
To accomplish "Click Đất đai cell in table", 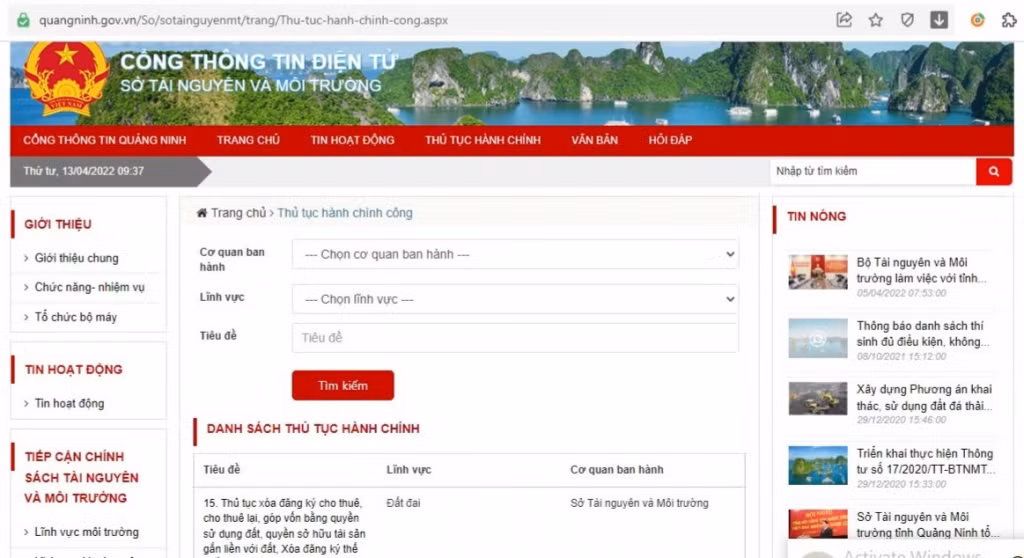I will [x=403, y=503].
